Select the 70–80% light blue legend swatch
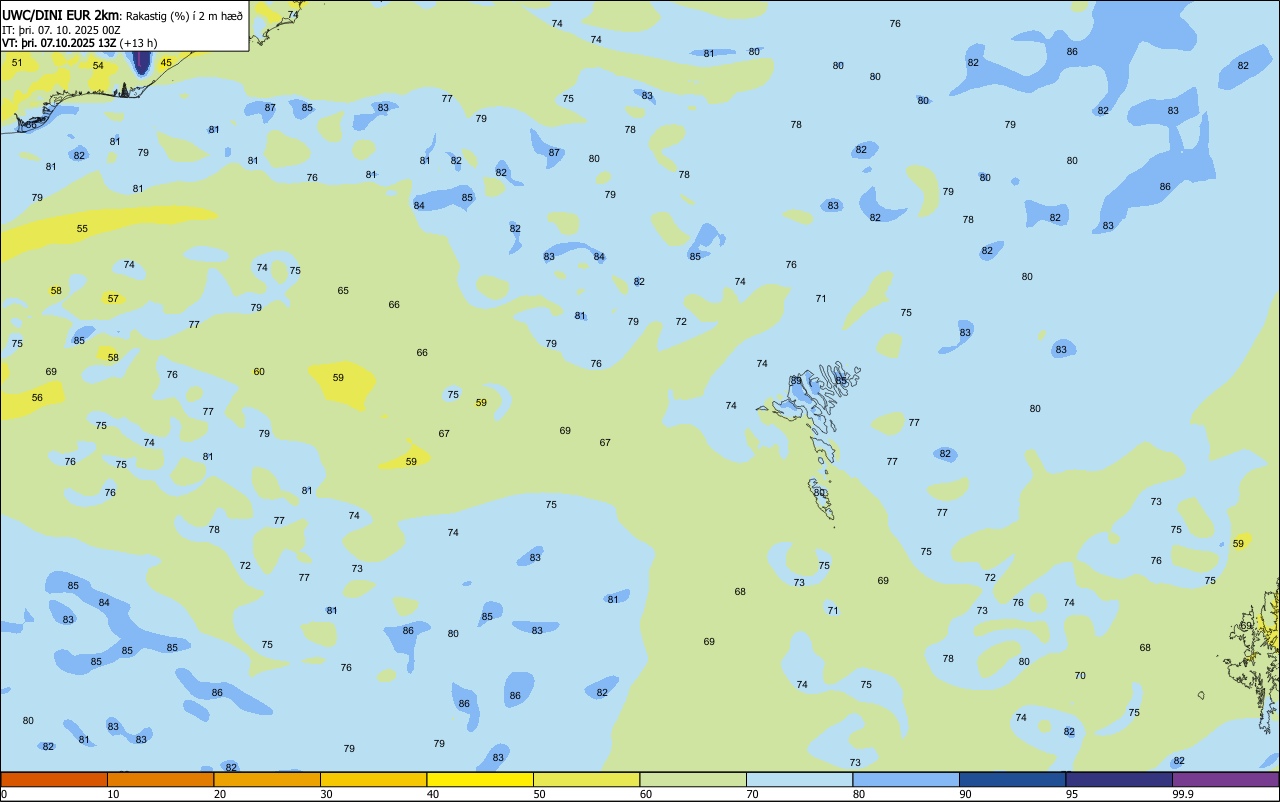Viewport: 1280px width, 802px height. (x=799, y=779)
